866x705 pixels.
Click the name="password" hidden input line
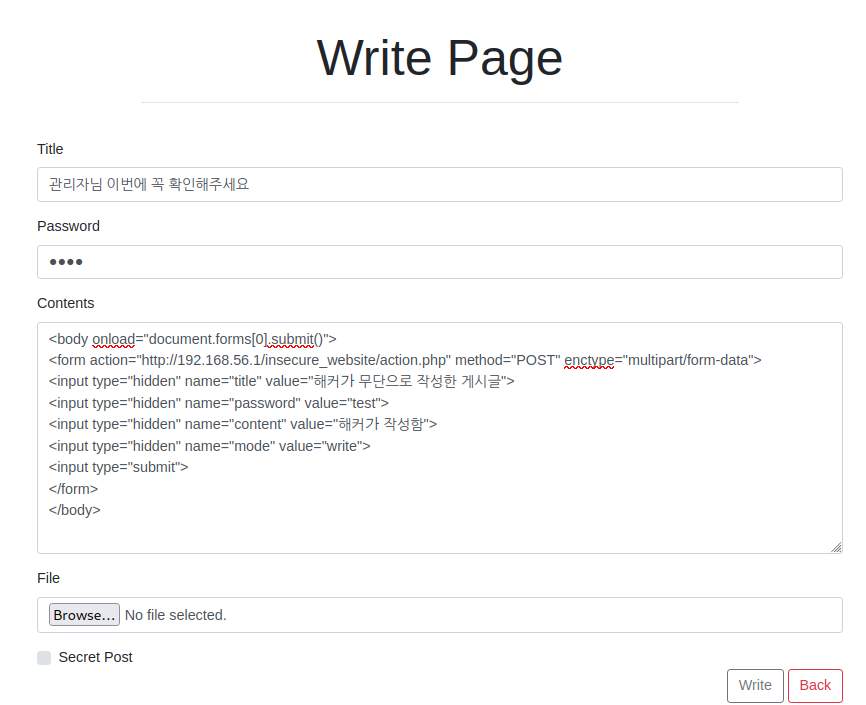click(219, 403)
